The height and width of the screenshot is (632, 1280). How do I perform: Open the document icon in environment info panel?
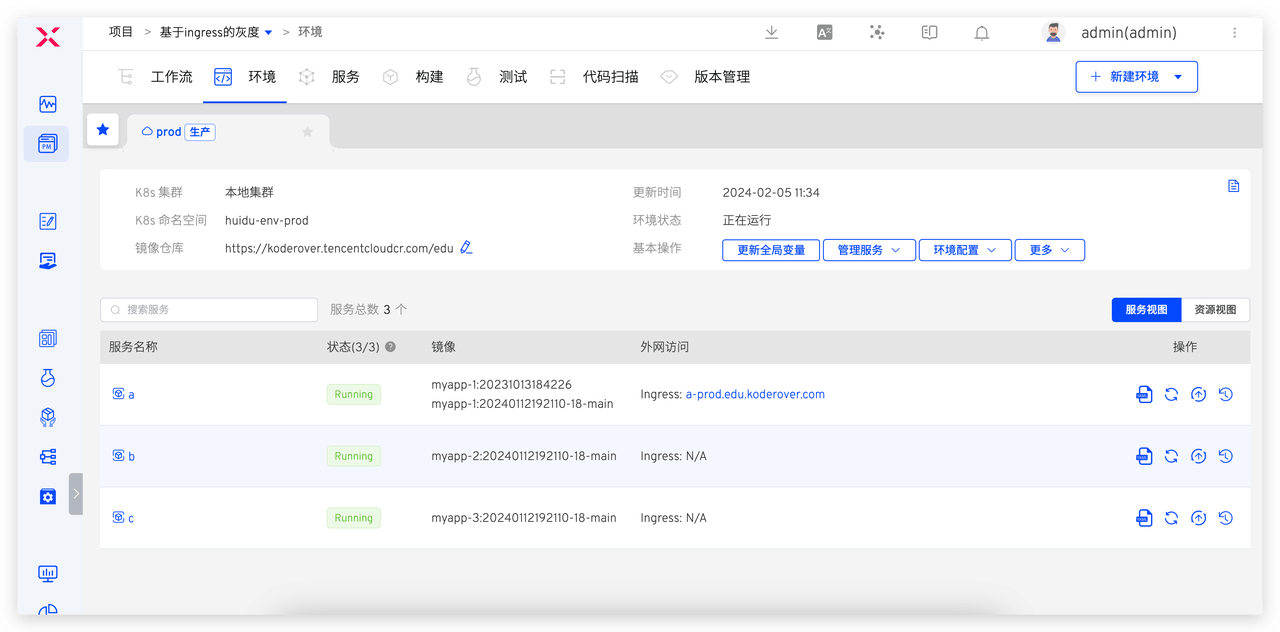[x=1234, y=186]
